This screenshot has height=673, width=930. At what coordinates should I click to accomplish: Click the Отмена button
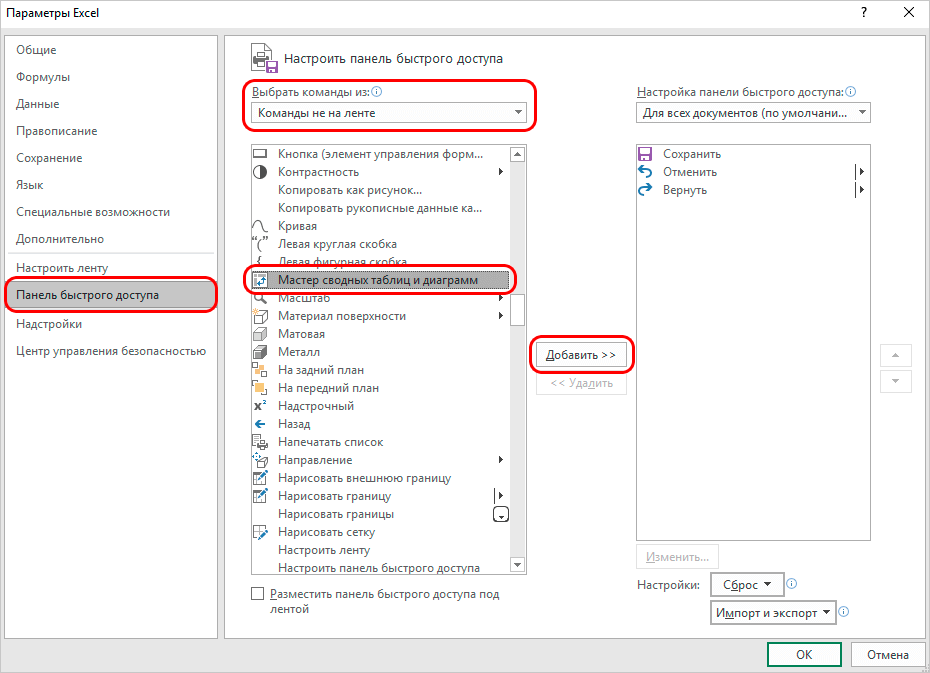887,655
